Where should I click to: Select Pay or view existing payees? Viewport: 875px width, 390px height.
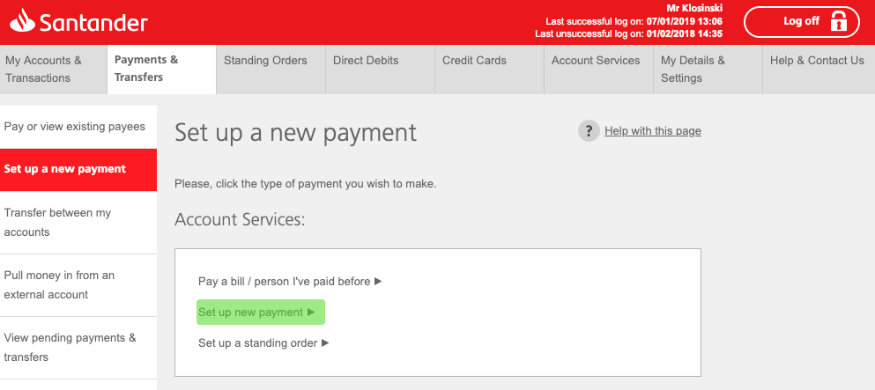(x=78, y=127)
